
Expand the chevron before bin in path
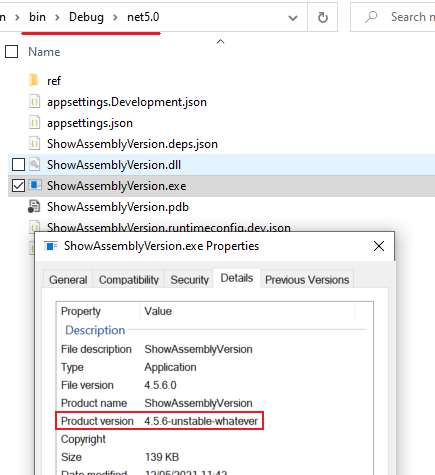click(18, 17)
